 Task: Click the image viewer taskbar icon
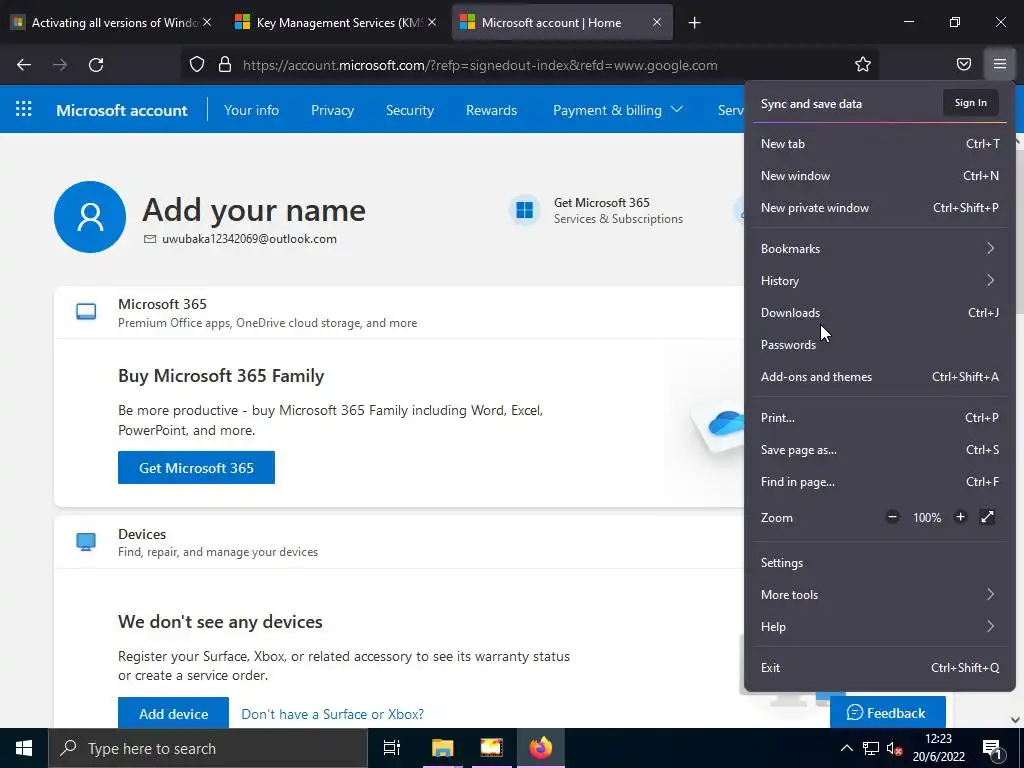491,748
